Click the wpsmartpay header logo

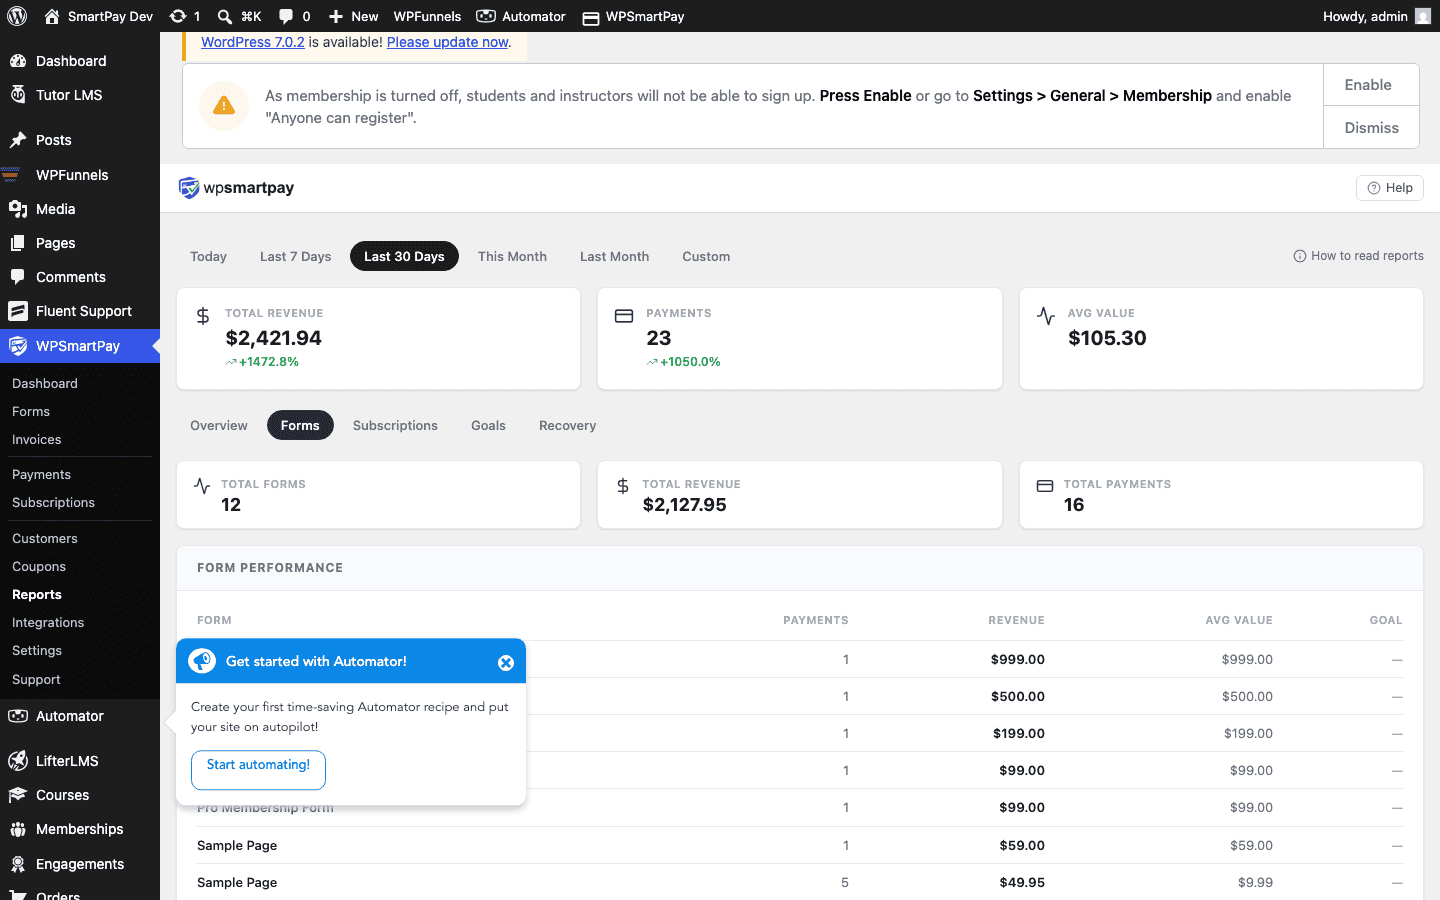(236, 188)
